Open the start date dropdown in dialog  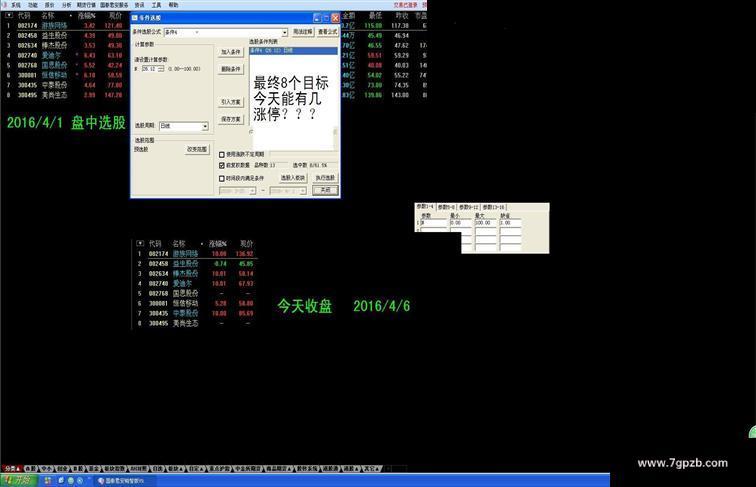(252, 191)
